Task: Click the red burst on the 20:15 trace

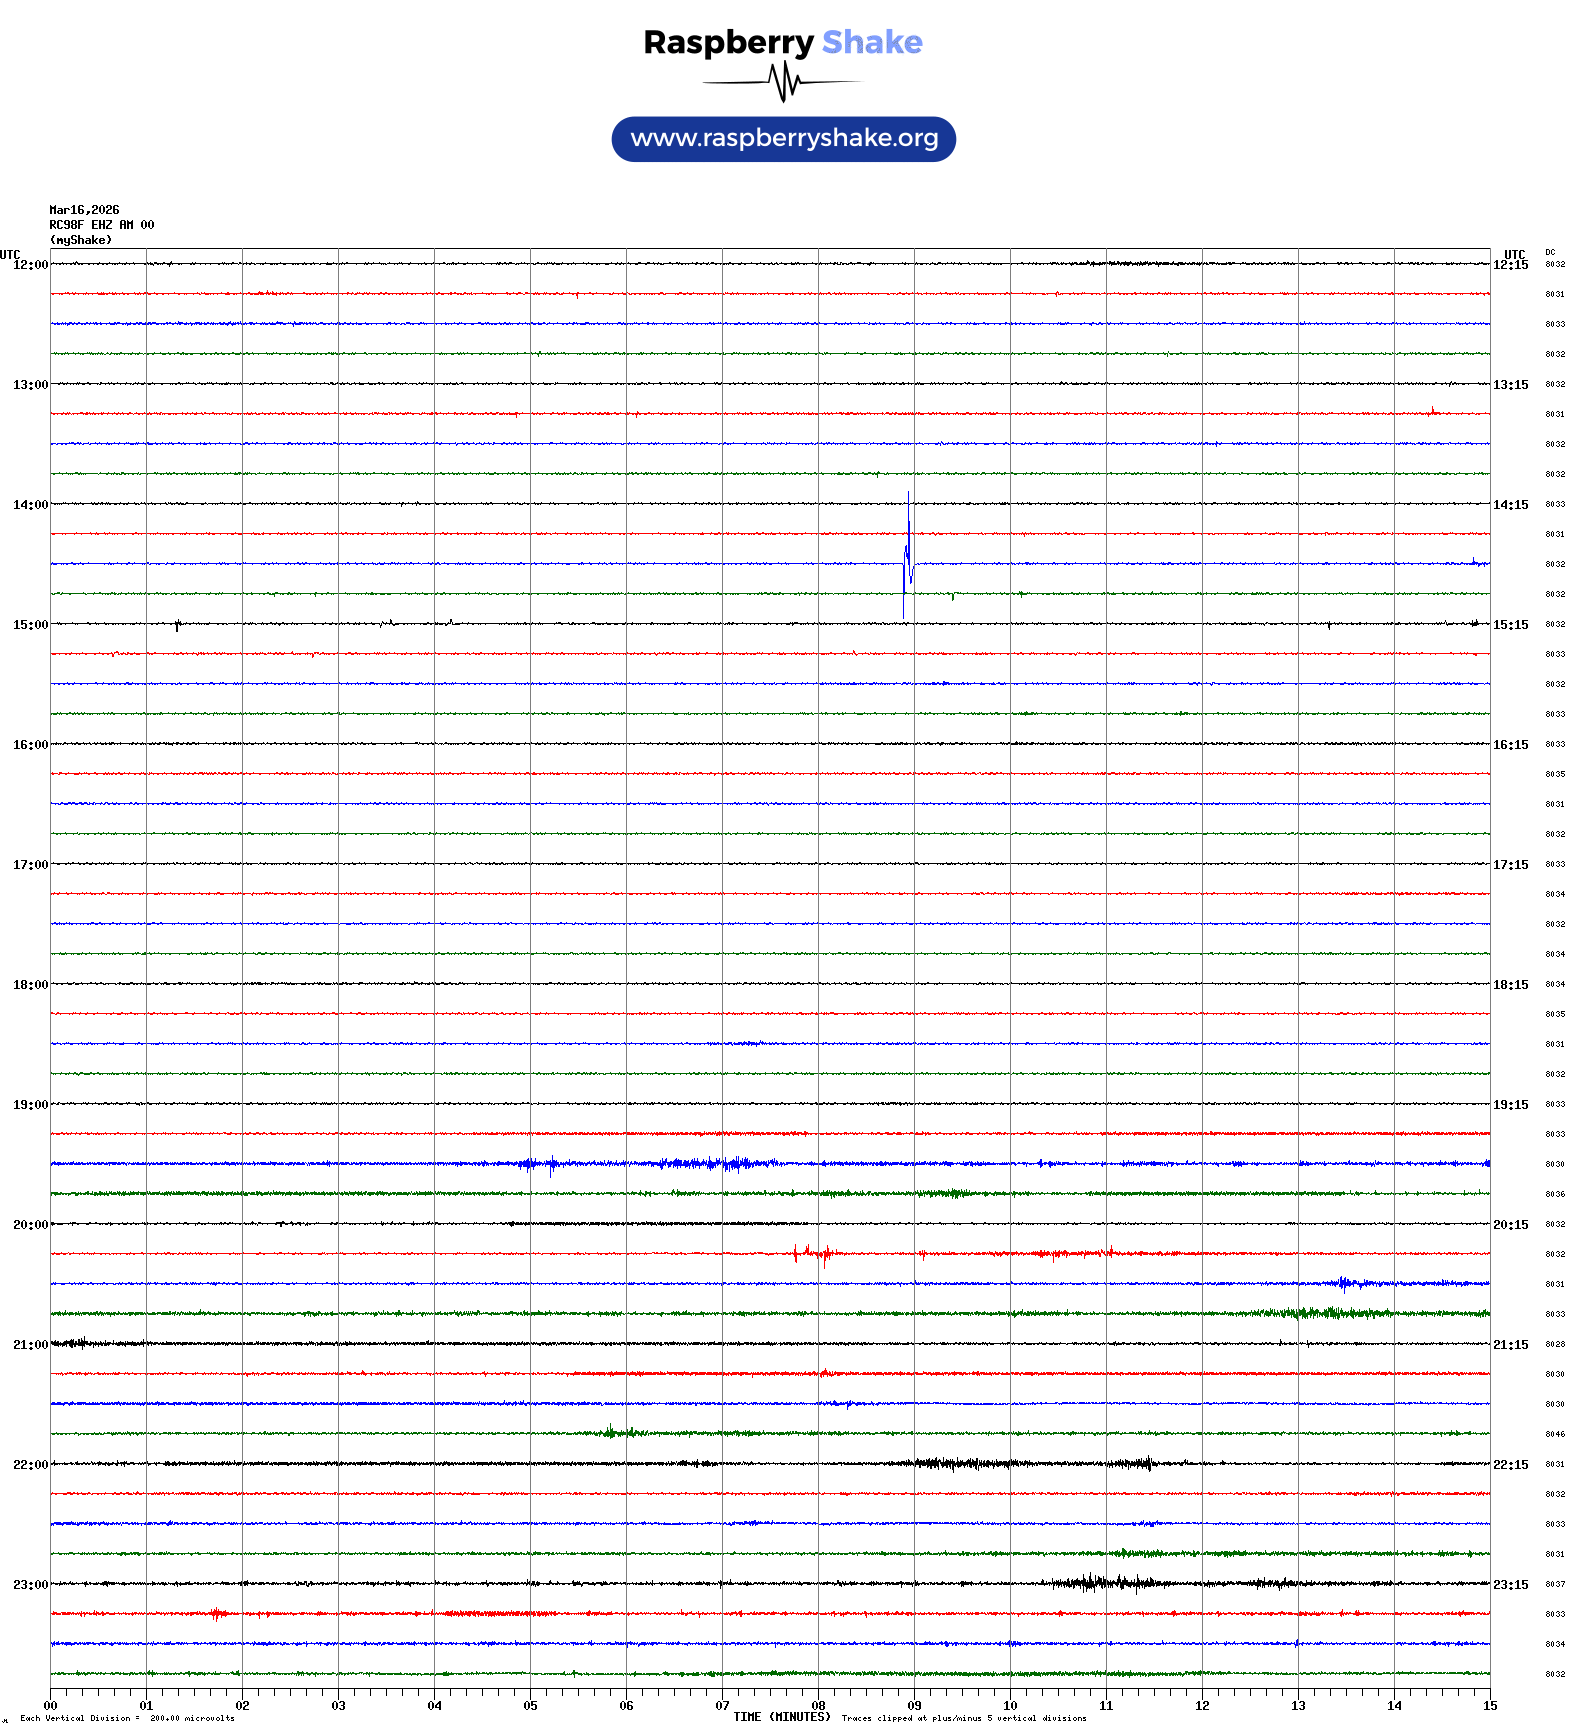Action: click(x=814, y=1253)
